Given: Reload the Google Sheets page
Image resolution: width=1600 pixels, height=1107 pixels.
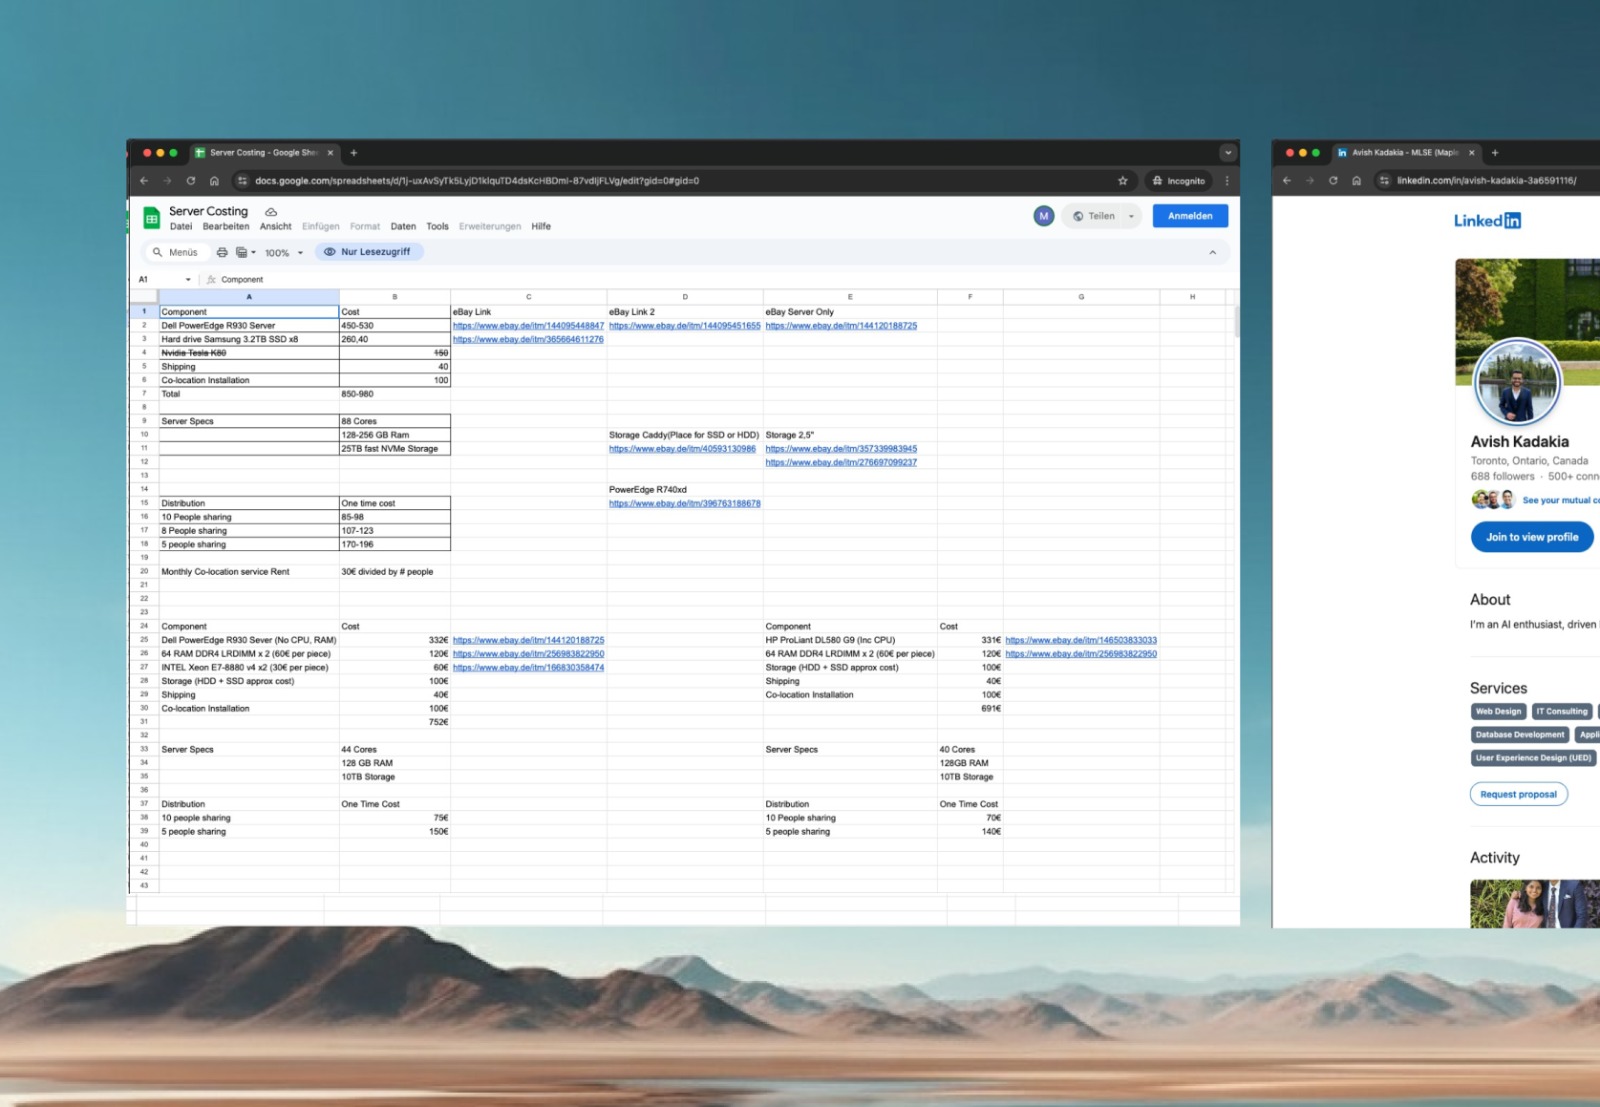Looking at the screenshot, I should click(190, 181).
